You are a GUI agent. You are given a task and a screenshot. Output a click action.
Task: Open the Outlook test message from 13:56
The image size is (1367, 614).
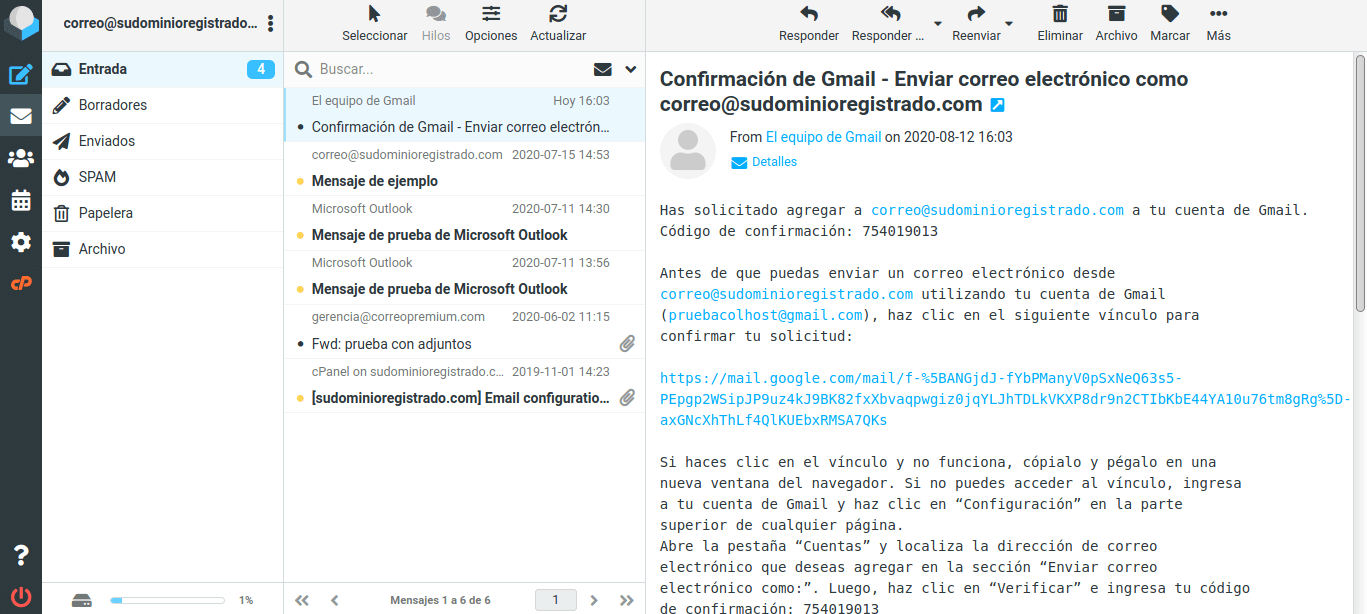tap(464, 276)
